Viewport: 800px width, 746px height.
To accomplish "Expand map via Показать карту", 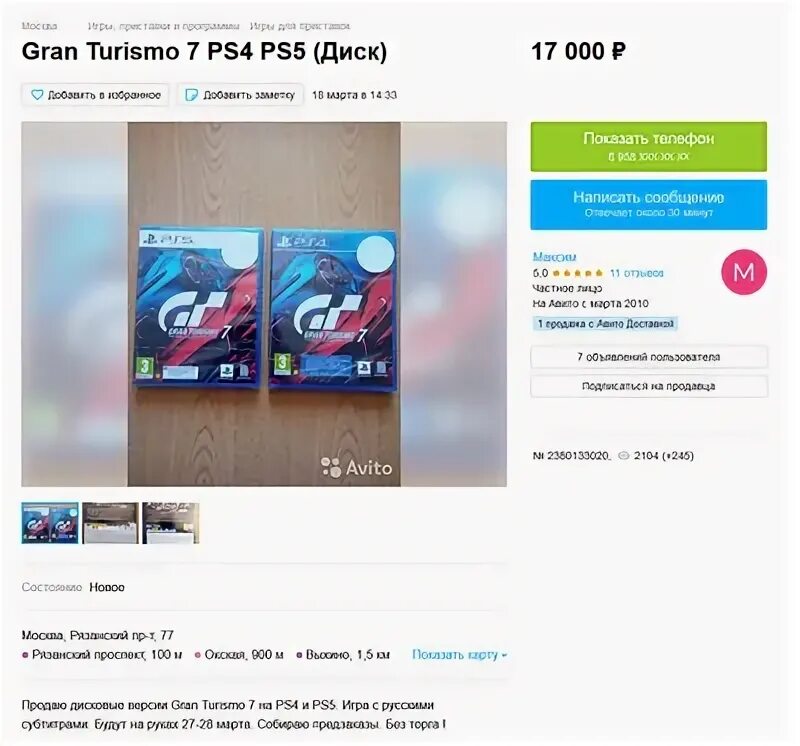I will [459, 655].
